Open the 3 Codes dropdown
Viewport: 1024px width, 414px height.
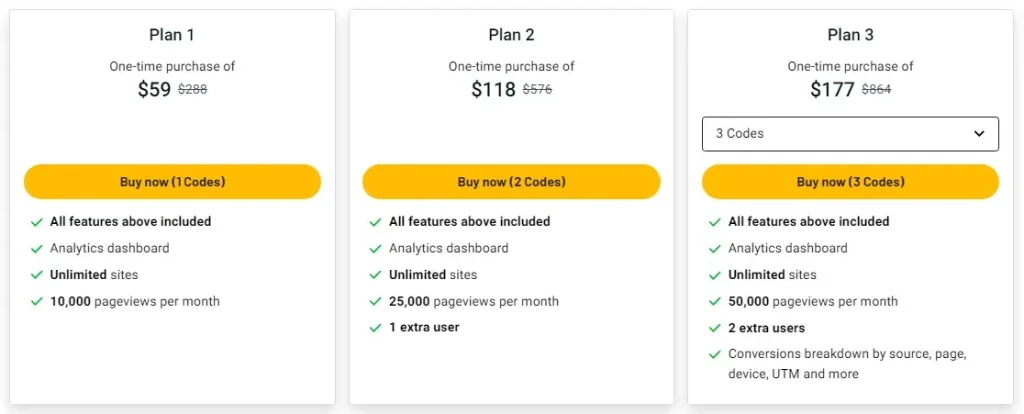(849, 134)
